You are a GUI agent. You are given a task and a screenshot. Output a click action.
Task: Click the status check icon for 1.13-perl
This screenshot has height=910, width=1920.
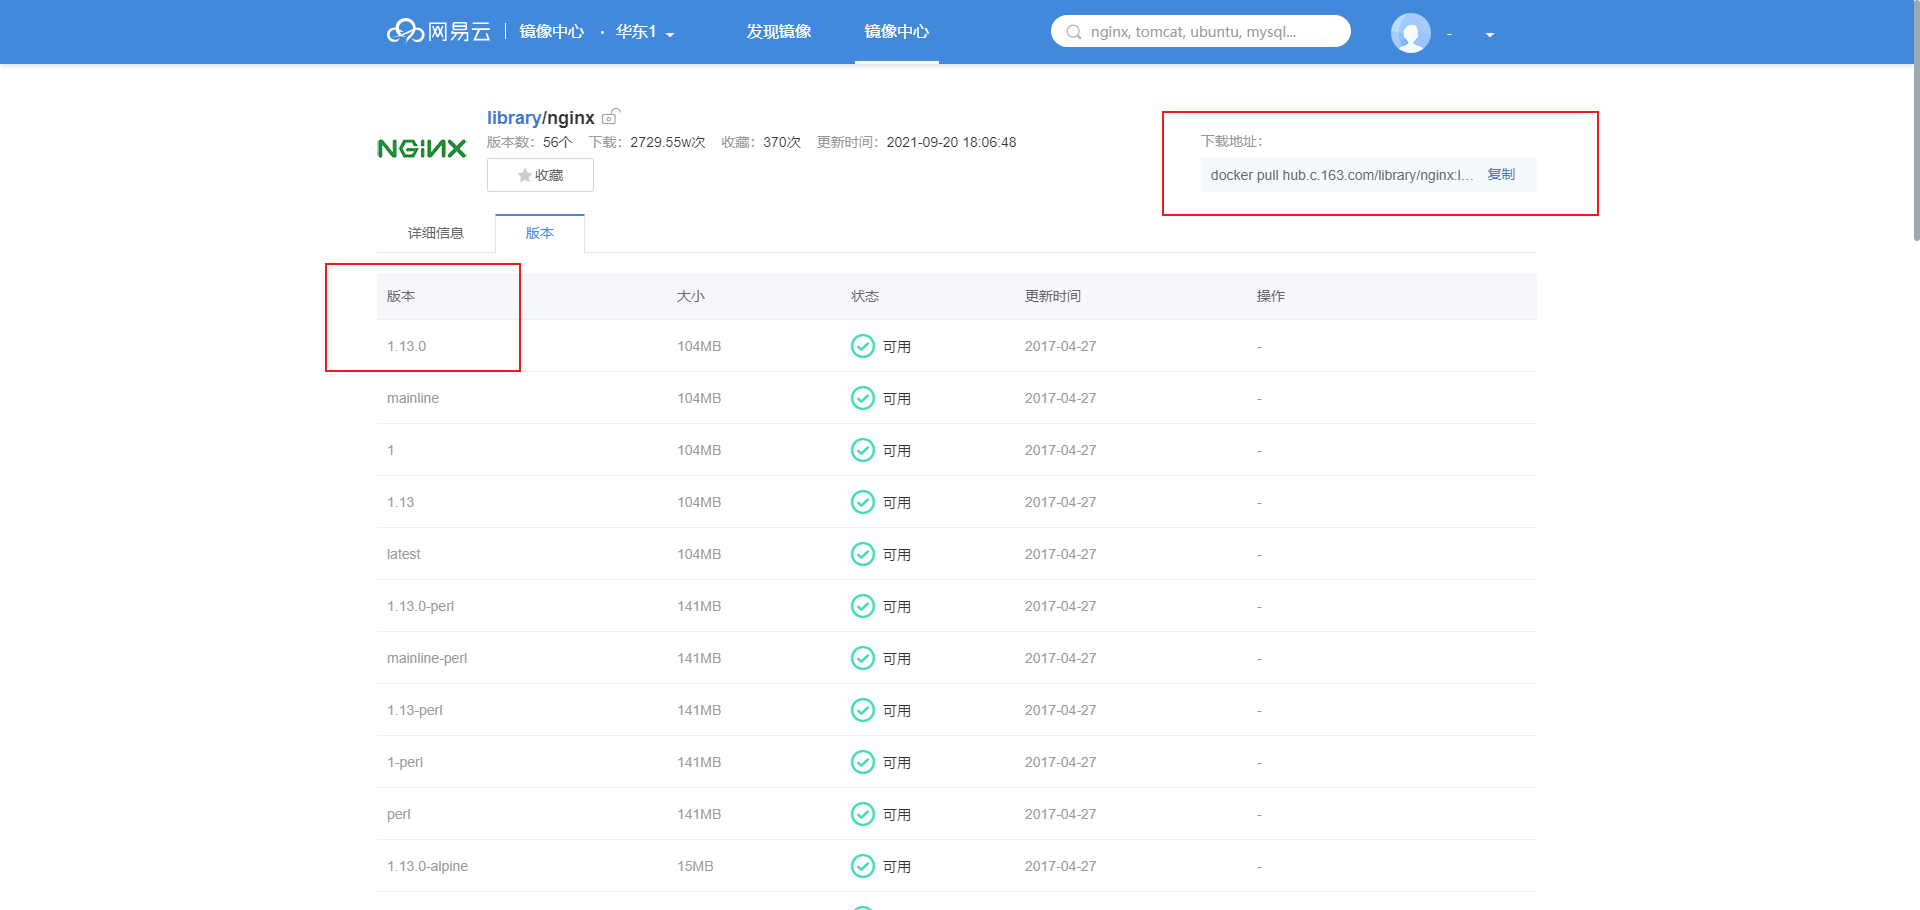(862, 710)
